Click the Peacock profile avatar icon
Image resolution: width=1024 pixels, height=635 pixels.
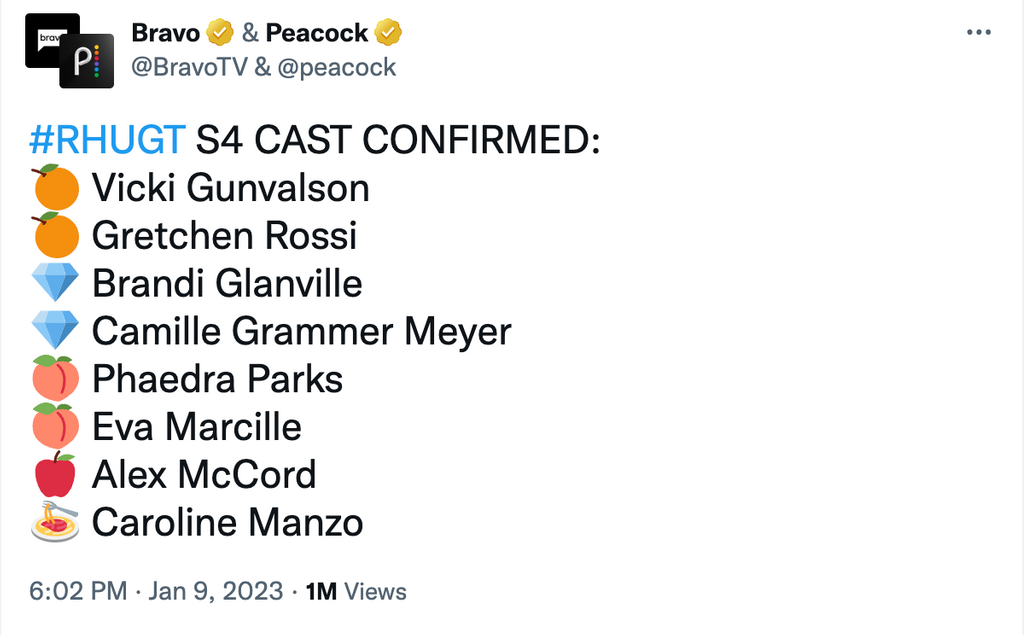pyautogui.click(x=86, y=62)
